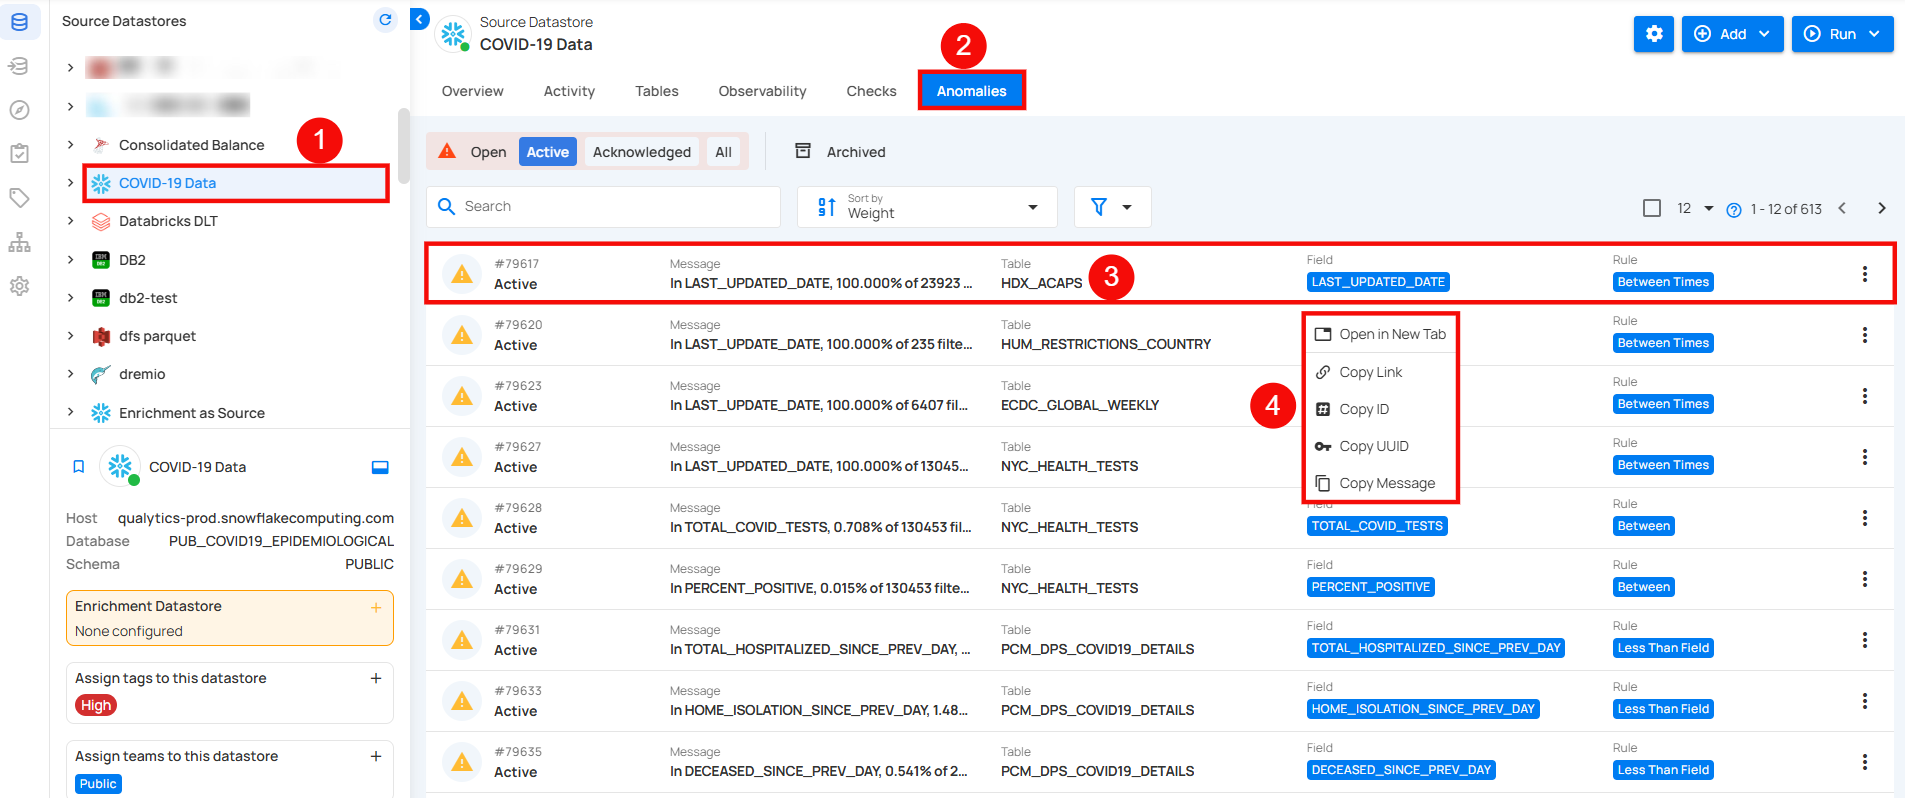Refresh the Source Datastores list
1905x798 pixels.
pos(385,20)
